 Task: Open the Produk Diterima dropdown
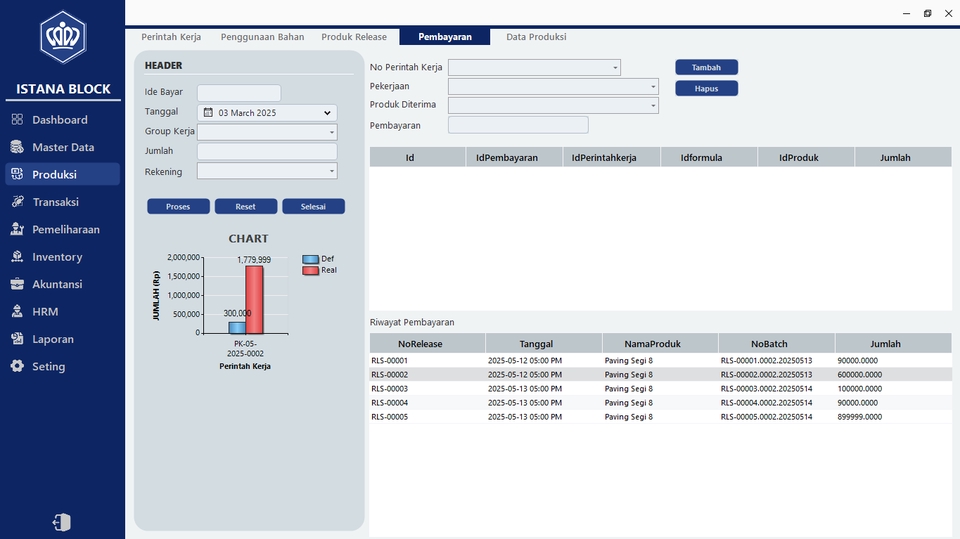pos(653,105)
